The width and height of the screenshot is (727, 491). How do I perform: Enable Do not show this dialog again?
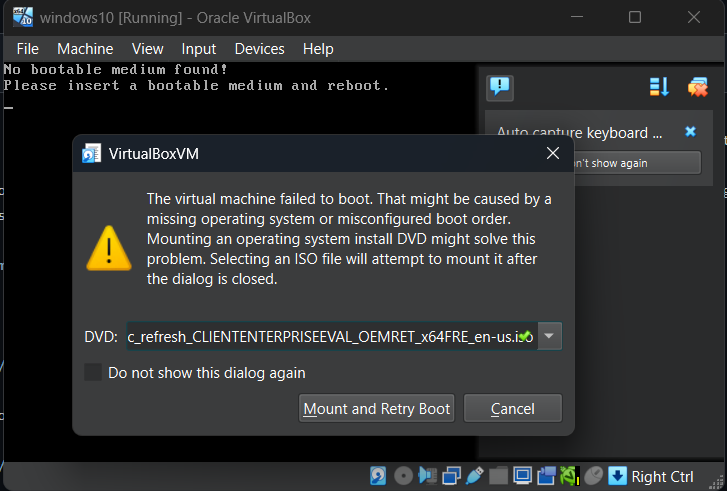pyautogui.click(x=93, y=372)
